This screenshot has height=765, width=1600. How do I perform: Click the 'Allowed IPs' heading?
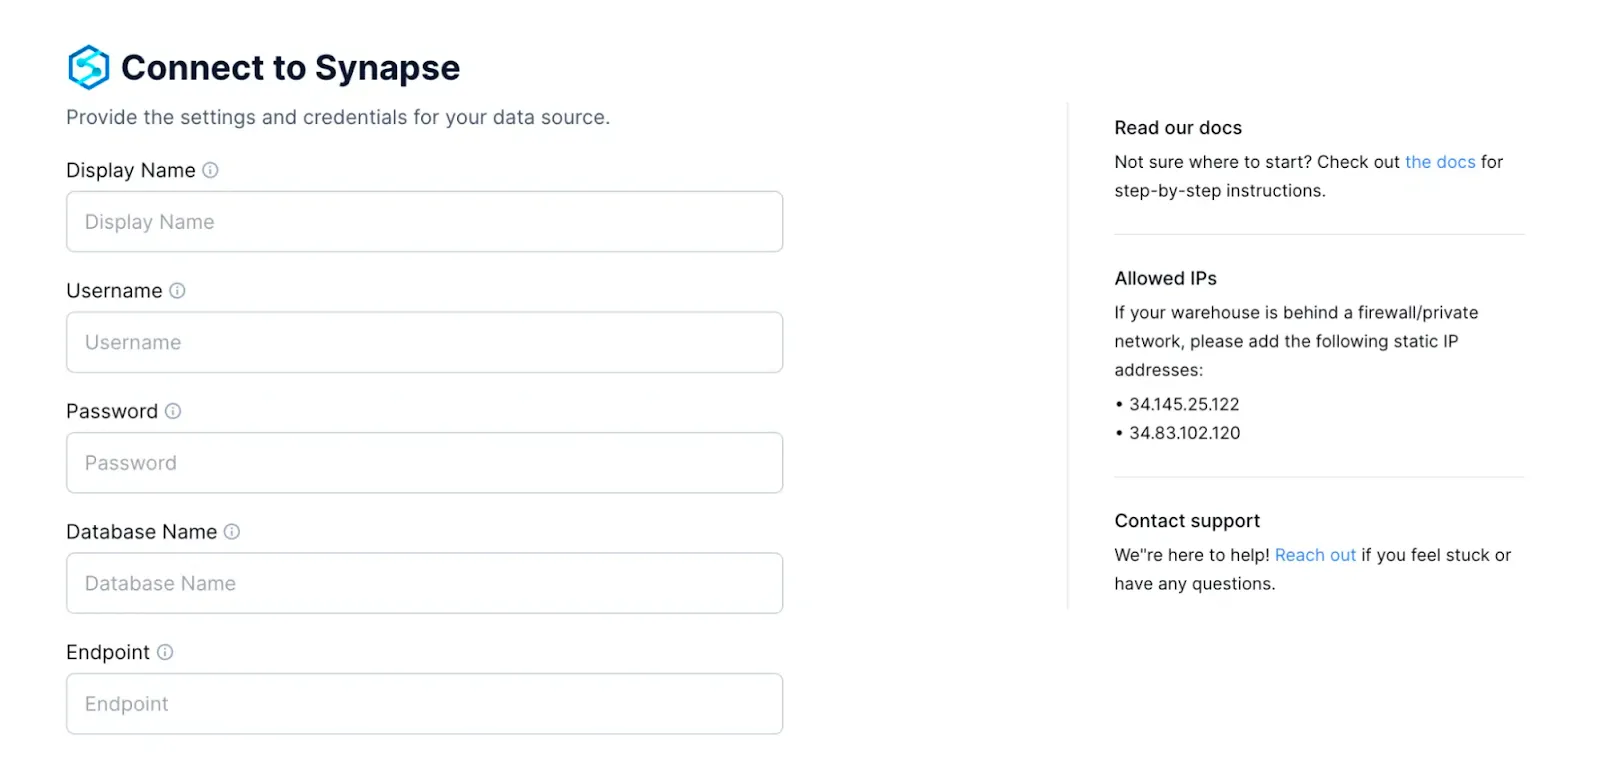tap(1166, 279)
